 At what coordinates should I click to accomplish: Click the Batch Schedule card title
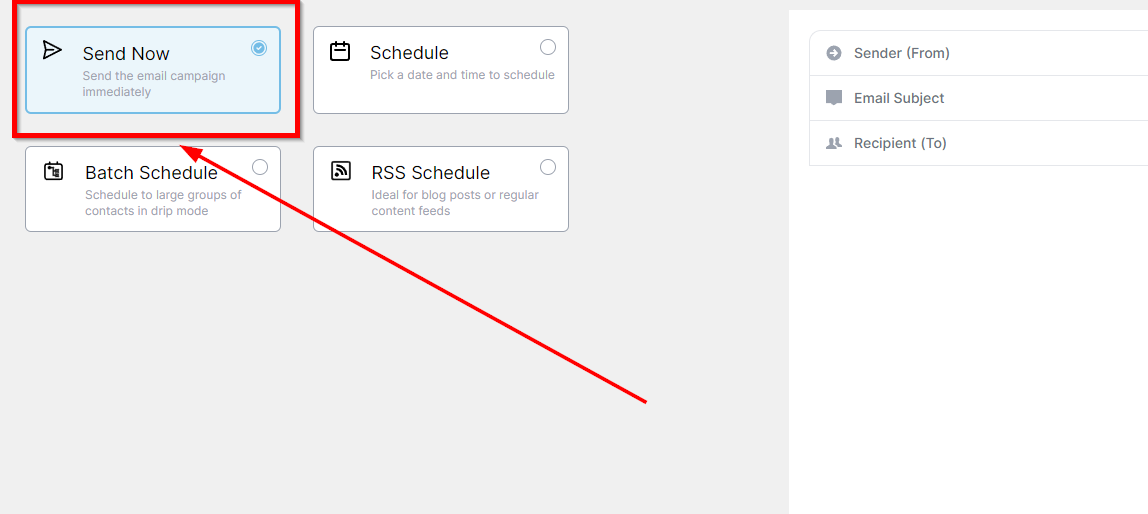click(x=151, y=174)
